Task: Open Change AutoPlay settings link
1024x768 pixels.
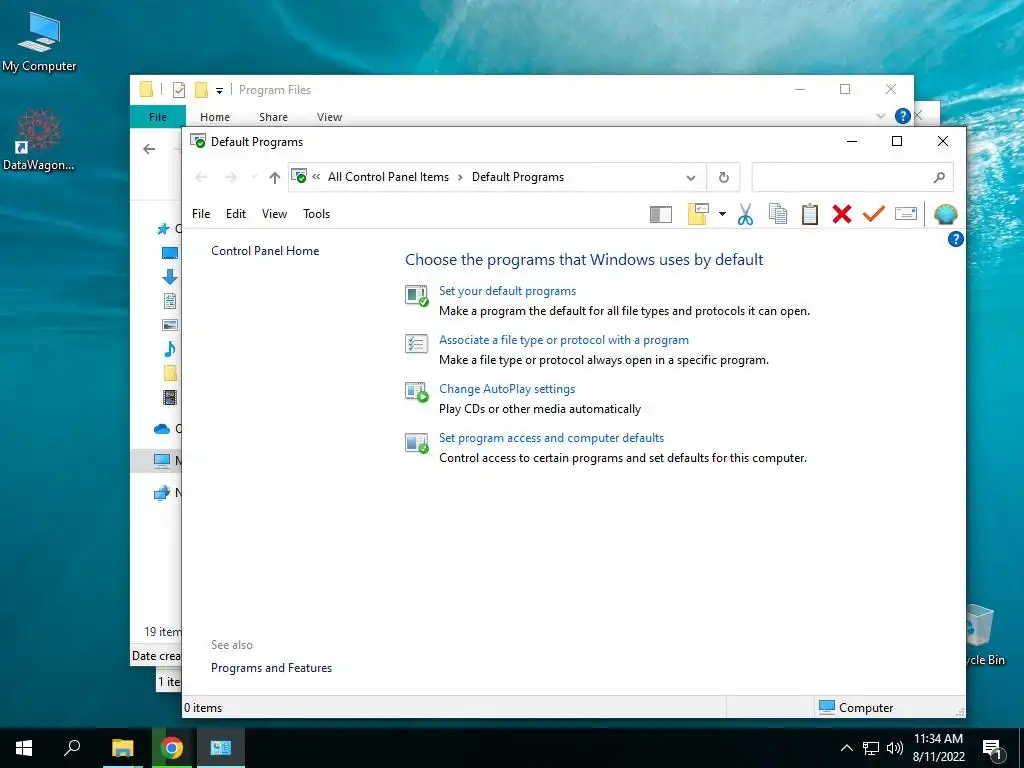Action: tap(507, 389)
